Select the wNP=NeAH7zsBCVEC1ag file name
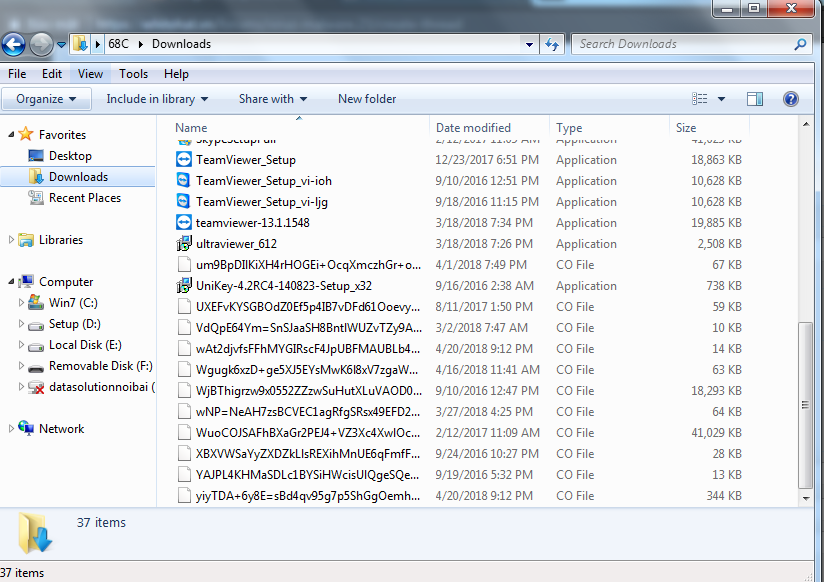Image resolution: width=824 pixels, height=582 pixels. (x=308, y=412)
